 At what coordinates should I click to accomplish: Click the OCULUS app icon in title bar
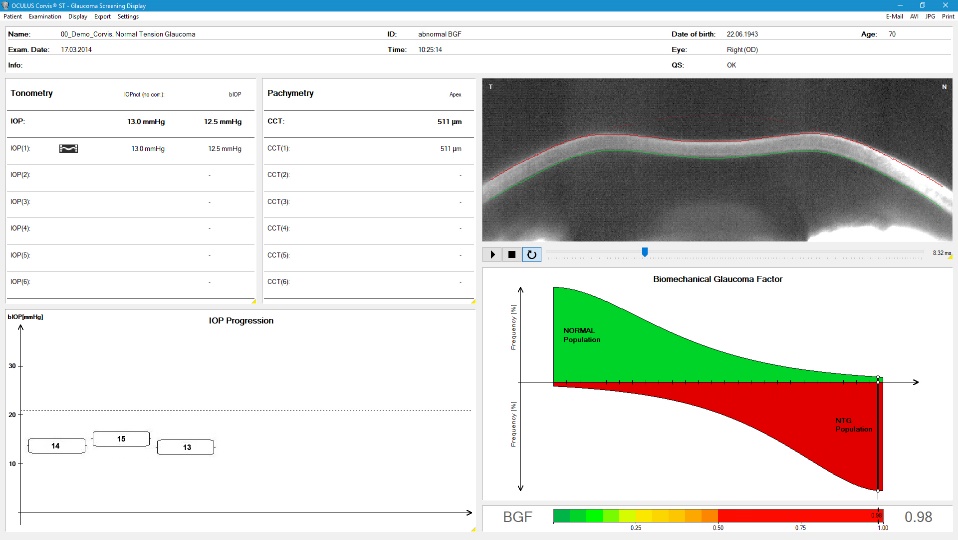pyautogui.click(x=5, y=5)
